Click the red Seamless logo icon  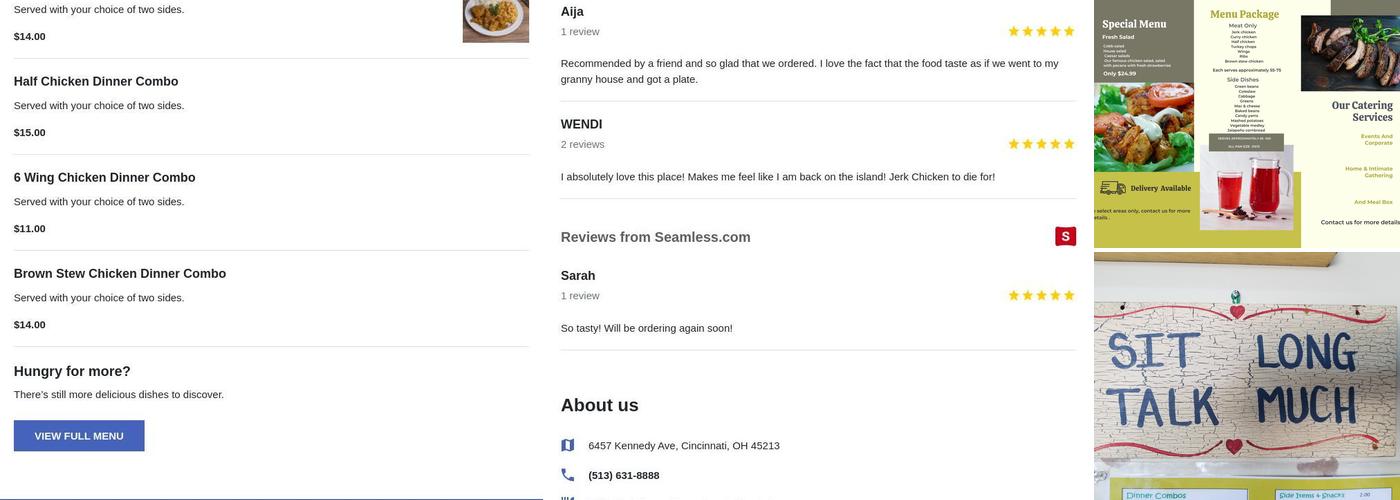coord(1065,236)
